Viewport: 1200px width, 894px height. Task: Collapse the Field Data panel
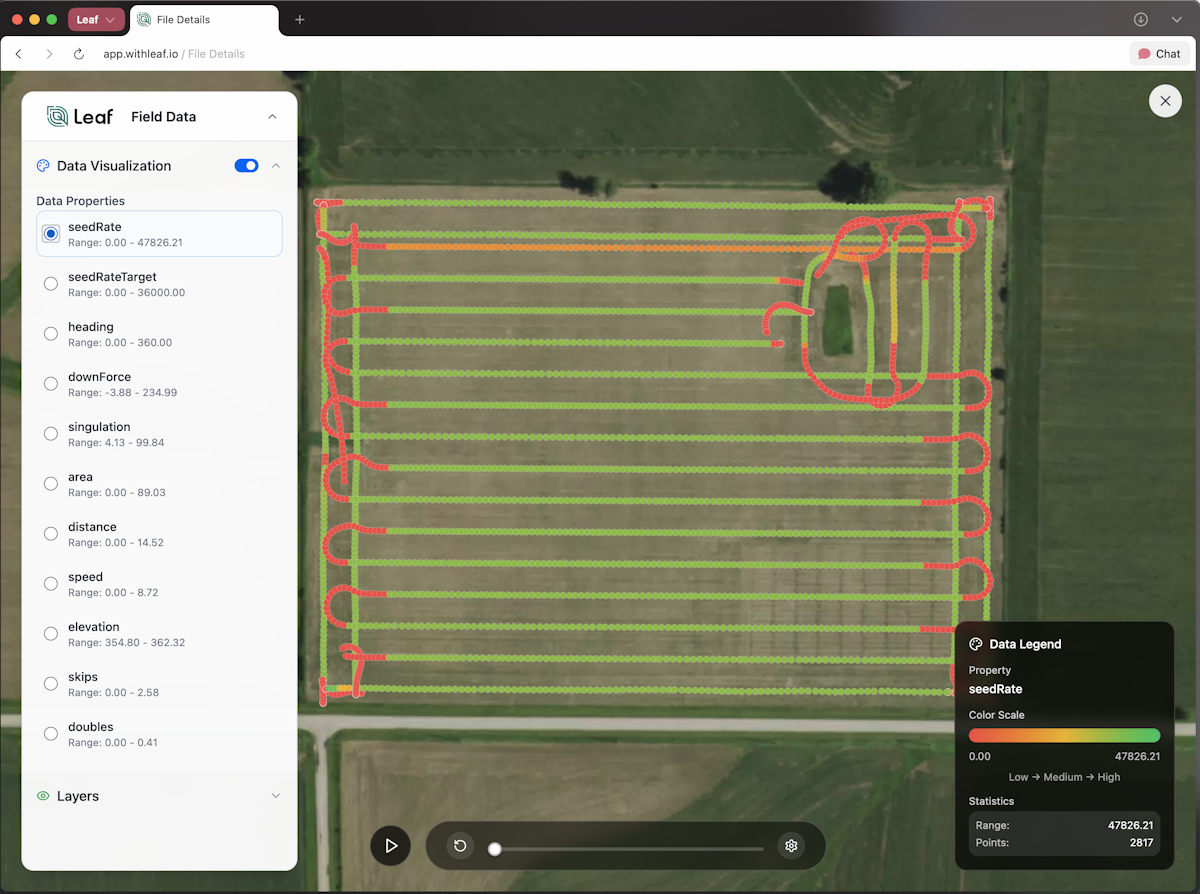[x=272, y=117]
